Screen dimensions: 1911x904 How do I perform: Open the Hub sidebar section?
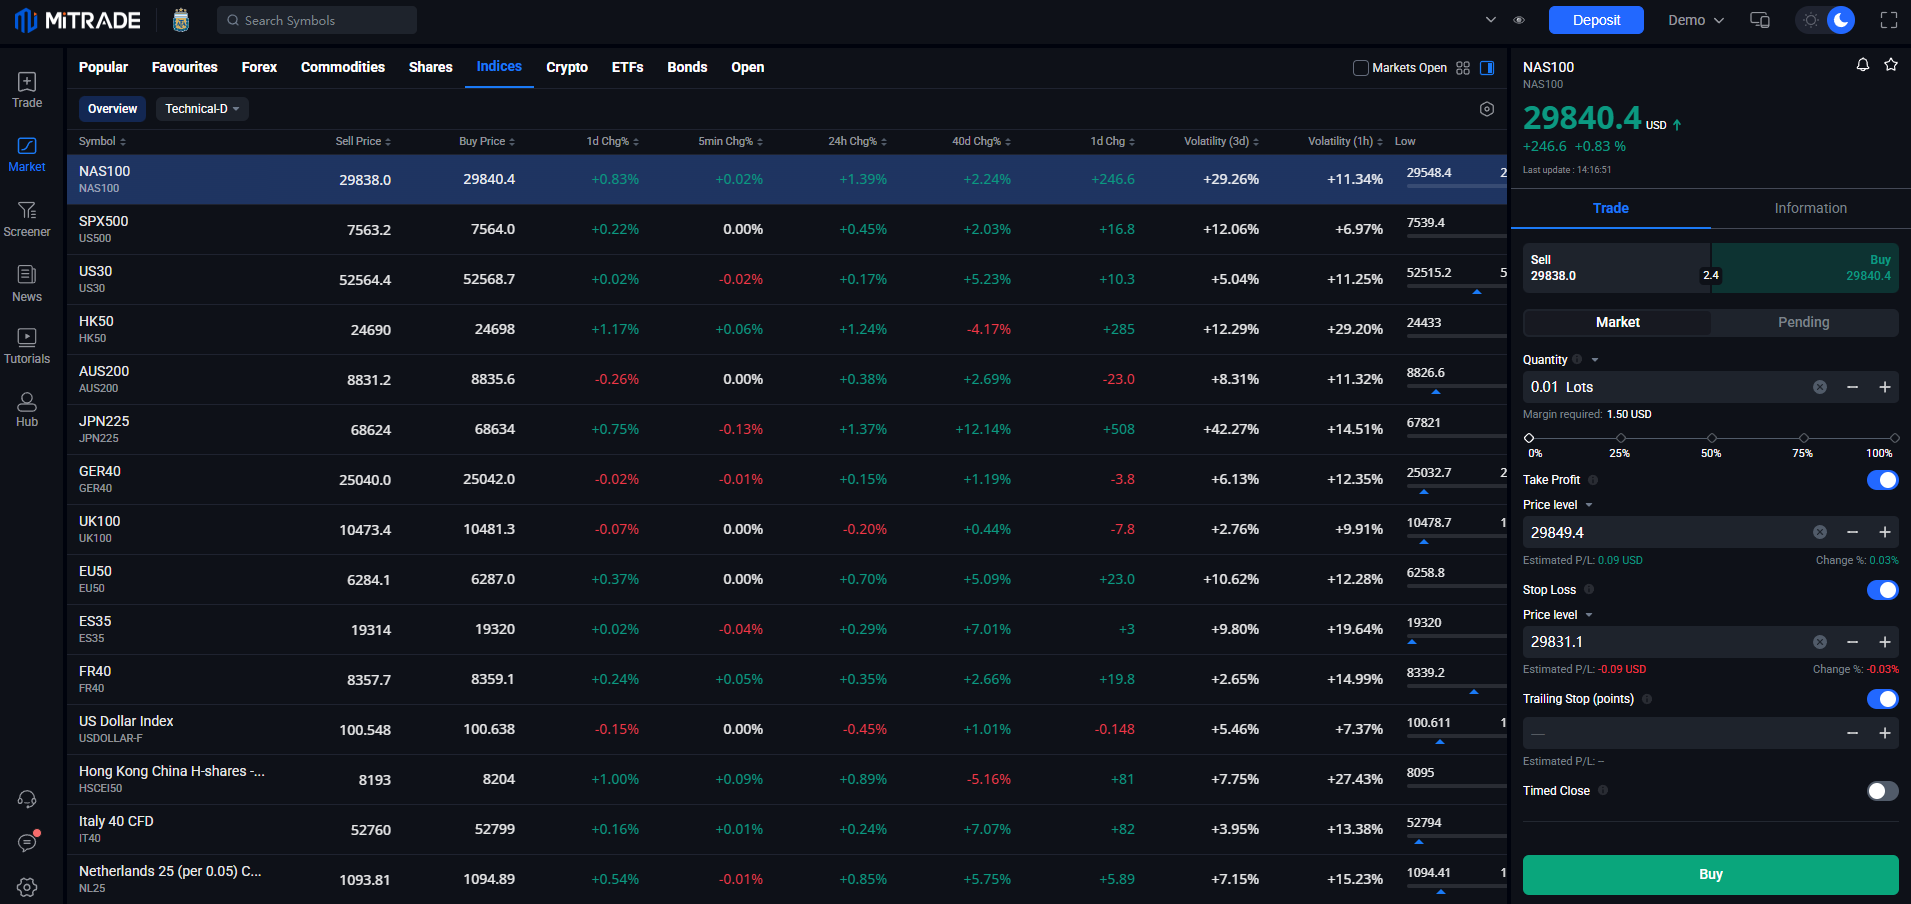[x=27, y=409]
